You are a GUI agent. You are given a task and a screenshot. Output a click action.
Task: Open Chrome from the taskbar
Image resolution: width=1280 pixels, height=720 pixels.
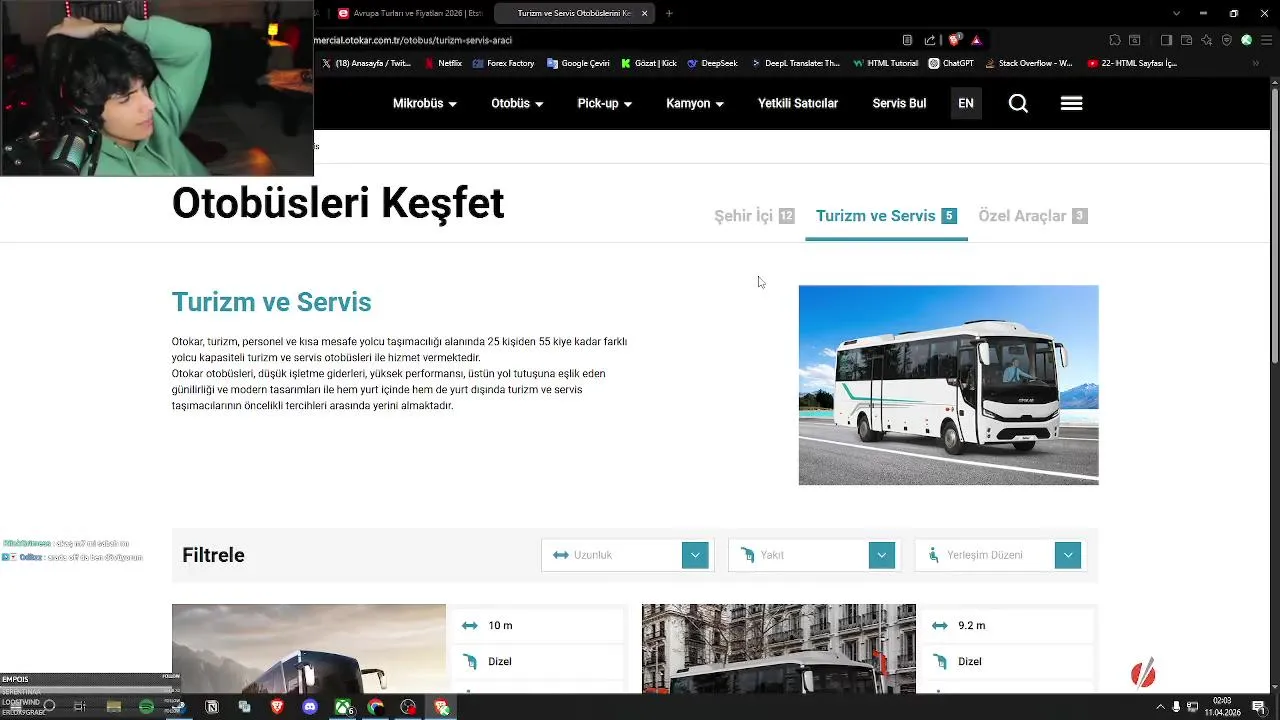[375, 707]
